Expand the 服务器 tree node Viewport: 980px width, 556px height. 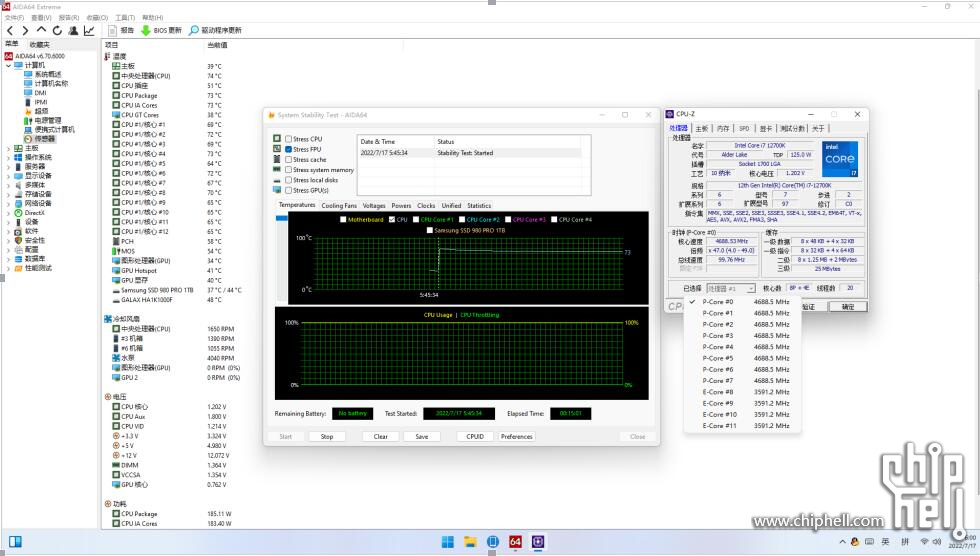[x=8, y=167]
